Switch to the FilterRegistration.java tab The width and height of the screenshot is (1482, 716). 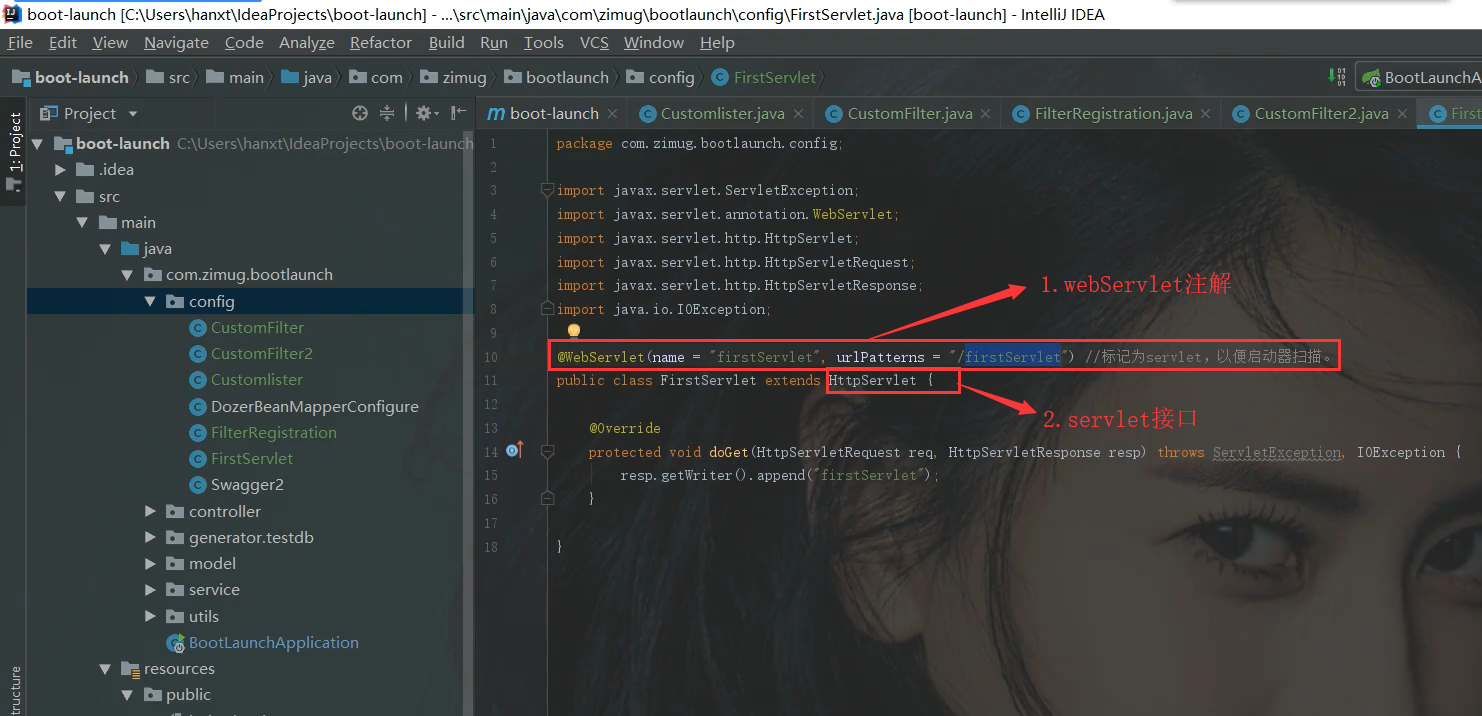pos(1112,114)
